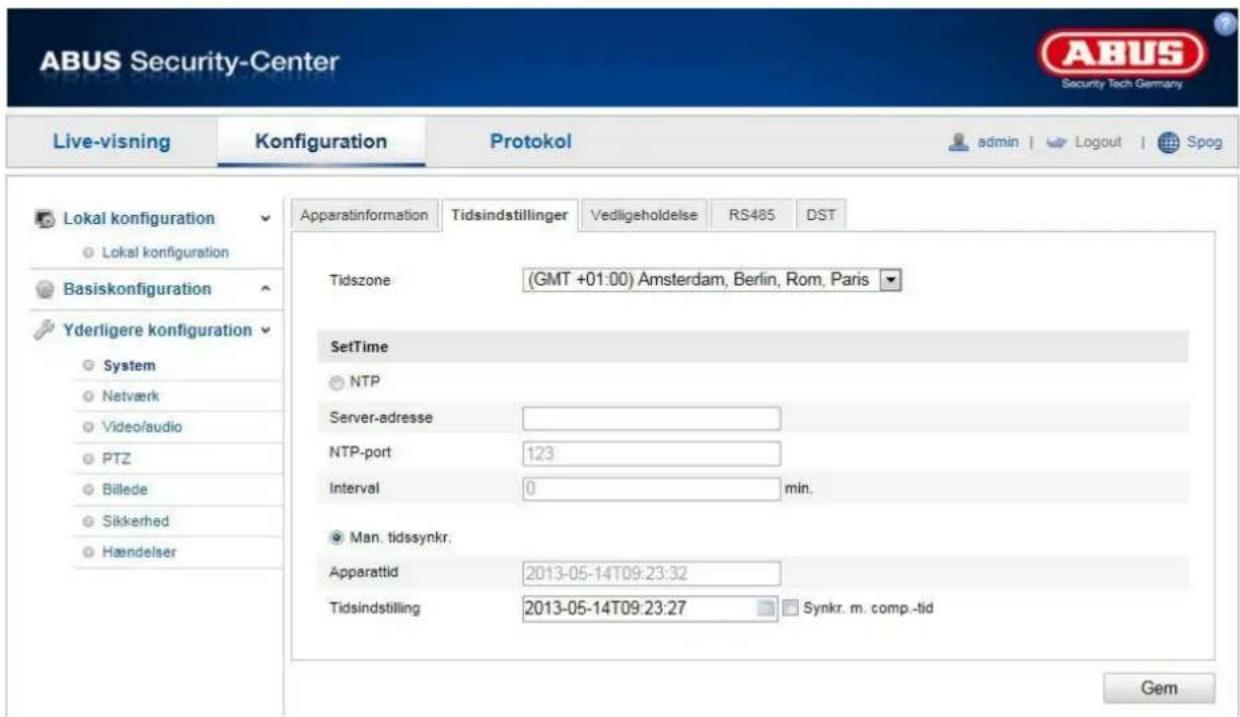1240x717 pixels.
Task: Click the Gem save button
Action: 1159,688
